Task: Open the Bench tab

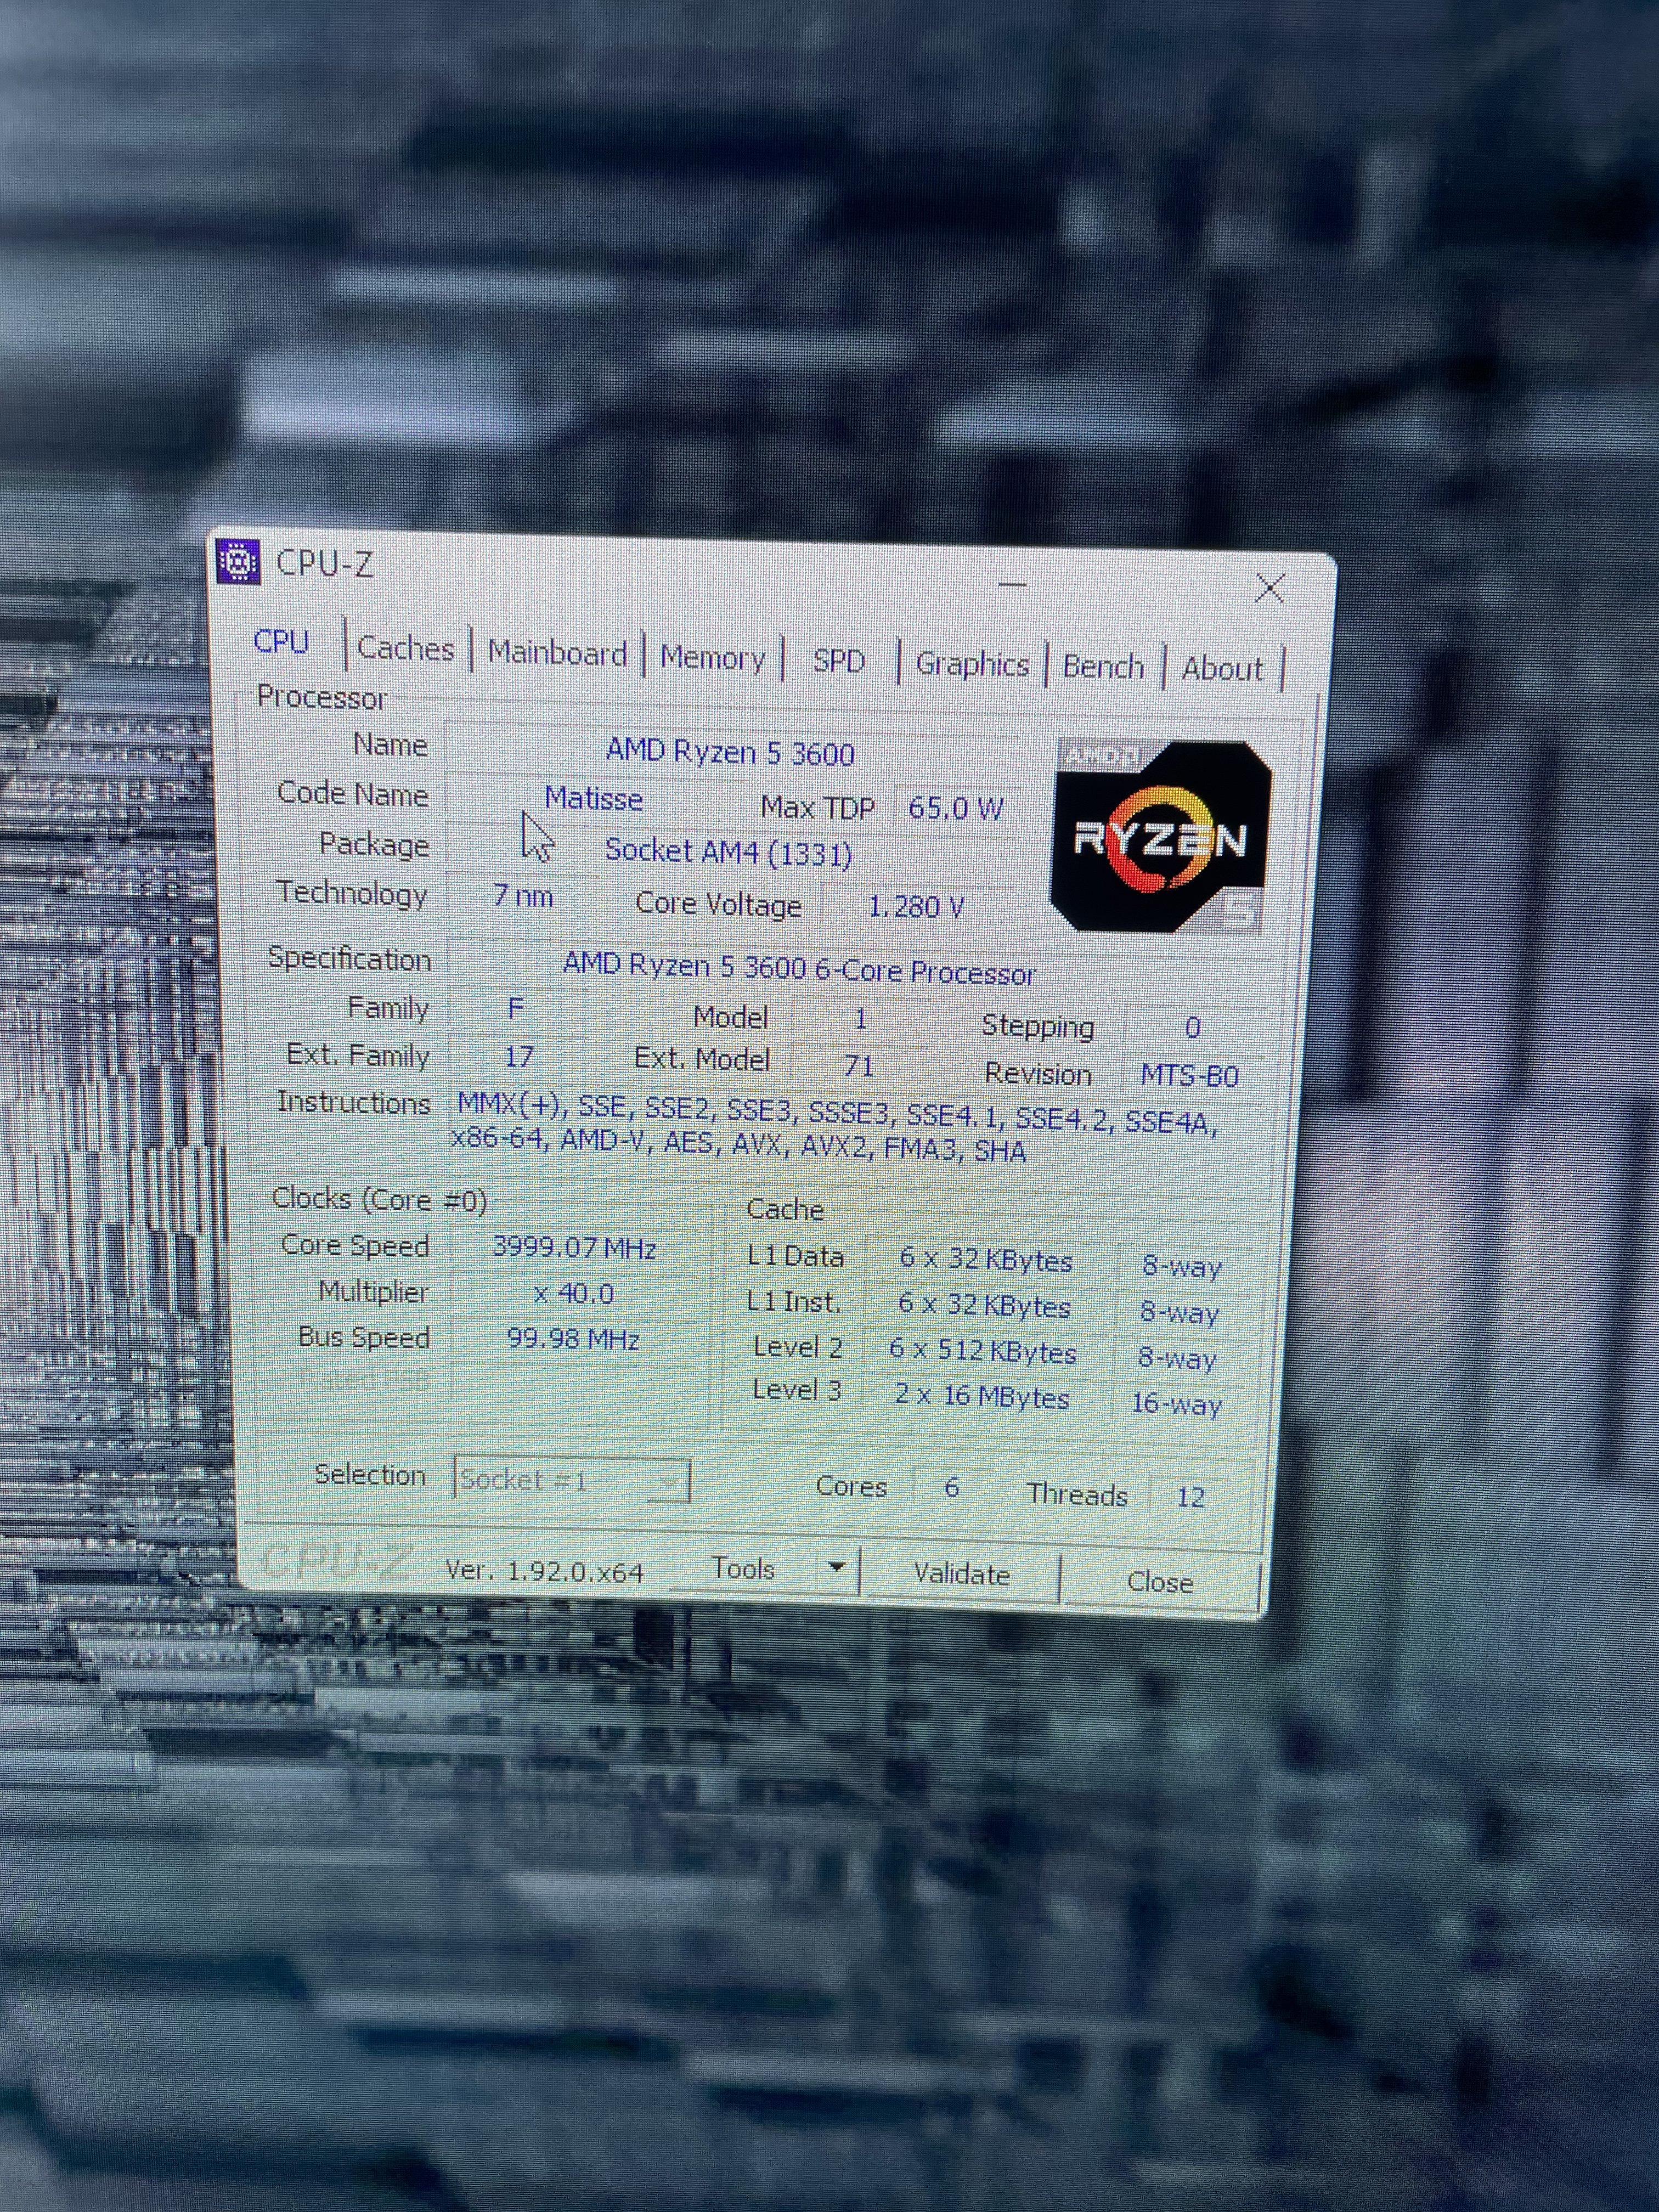Action: [1103, 667]
